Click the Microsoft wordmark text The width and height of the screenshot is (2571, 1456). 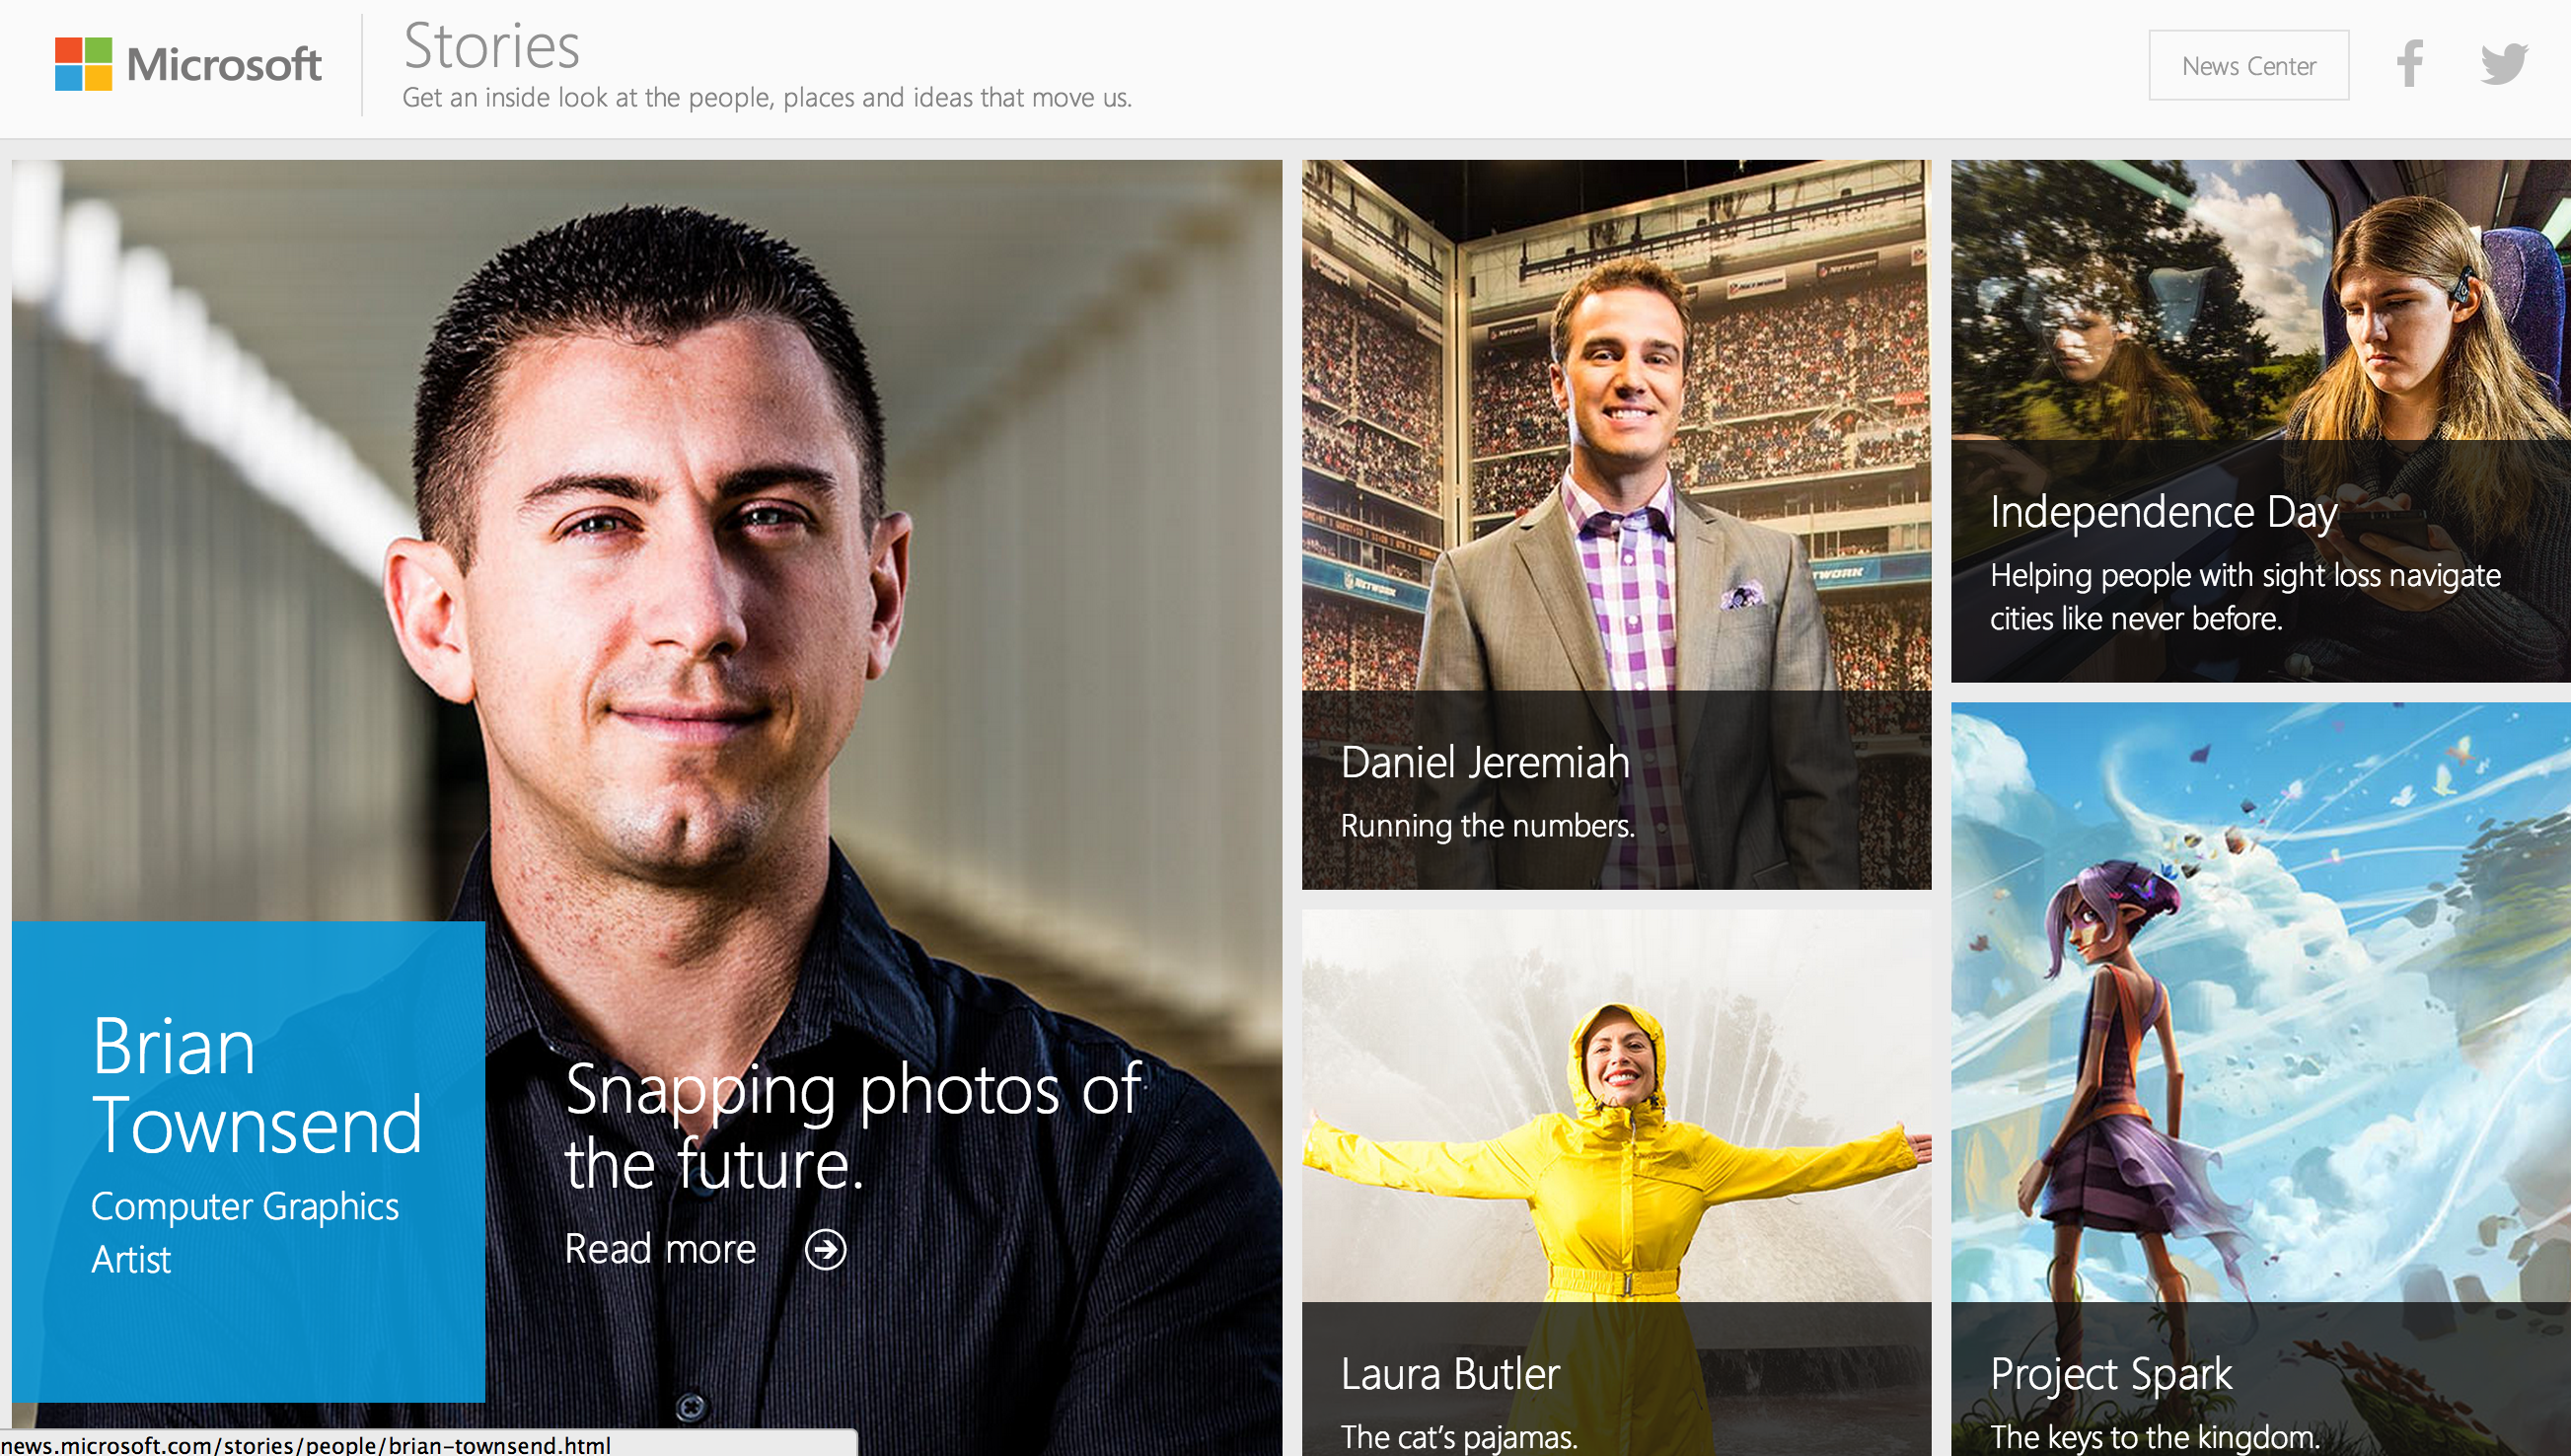coord(224,65)
